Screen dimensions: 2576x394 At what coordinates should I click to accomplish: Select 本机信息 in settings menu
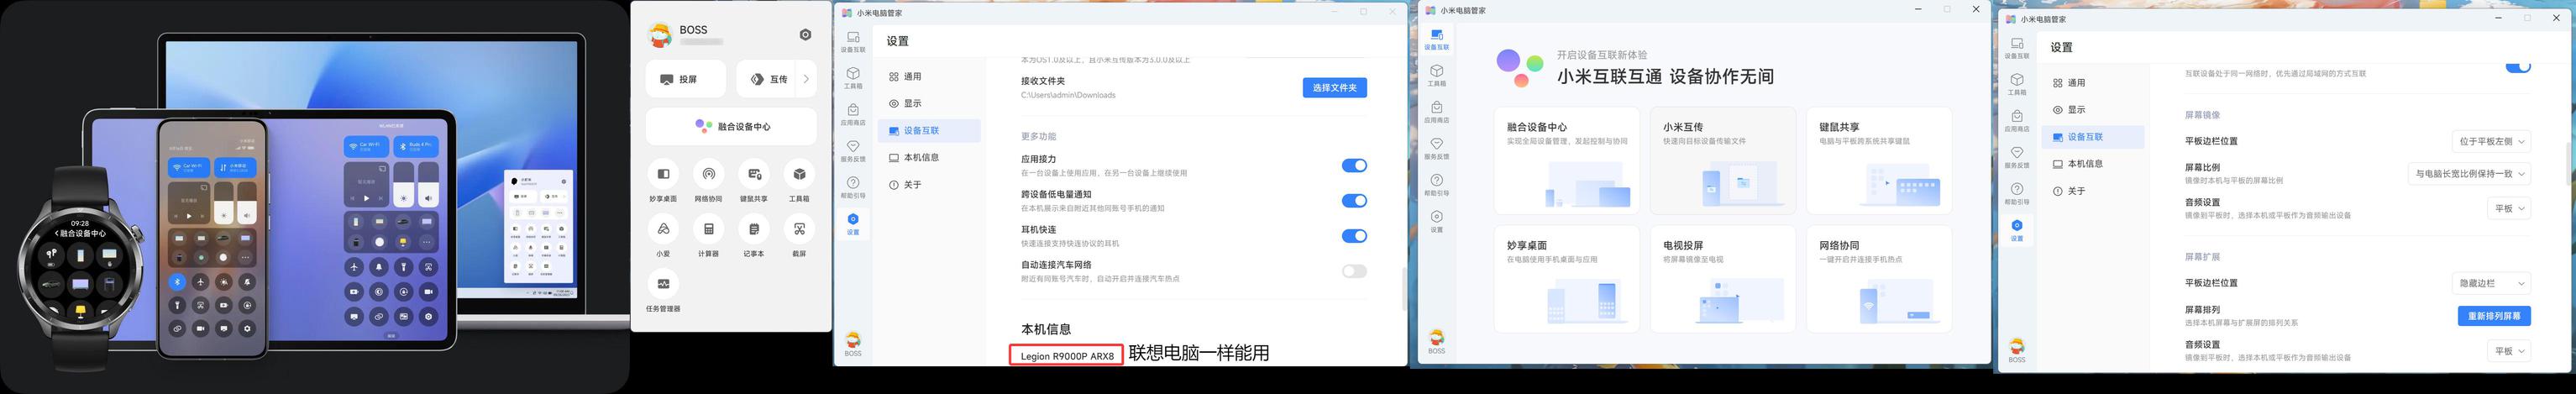pos(920,158)
